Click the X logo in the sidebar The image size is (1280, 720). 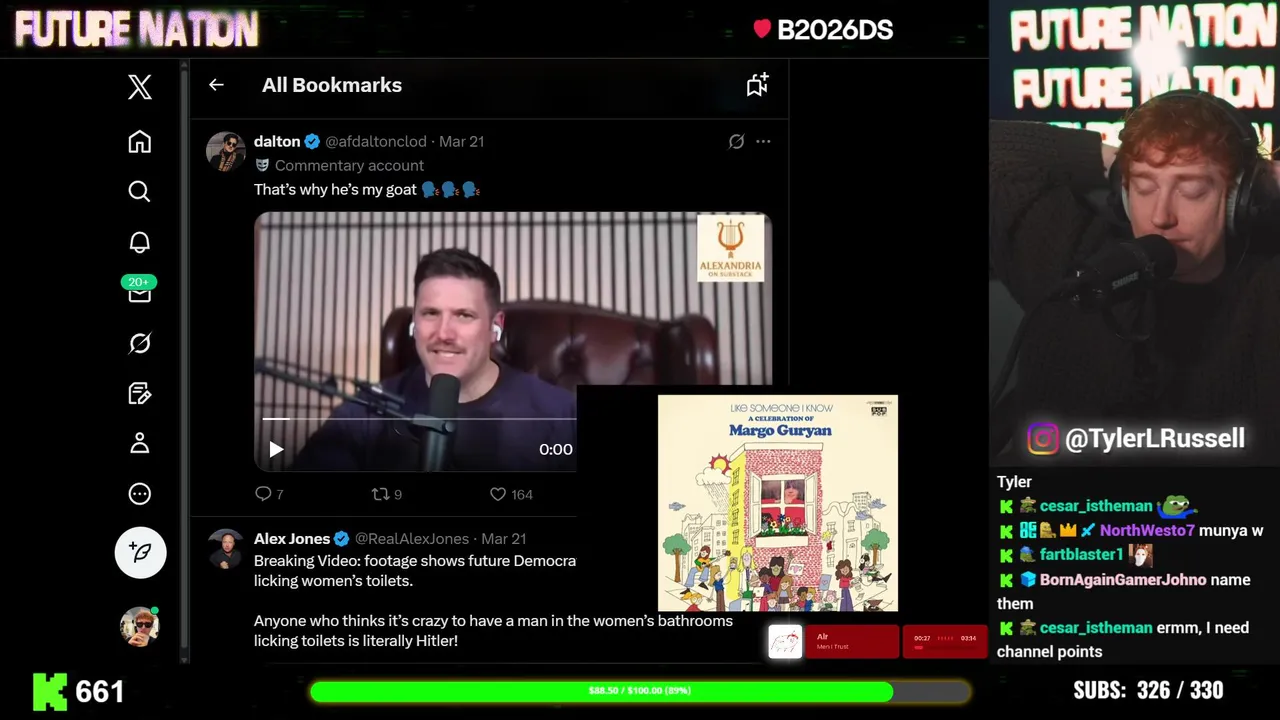point(140,87)
